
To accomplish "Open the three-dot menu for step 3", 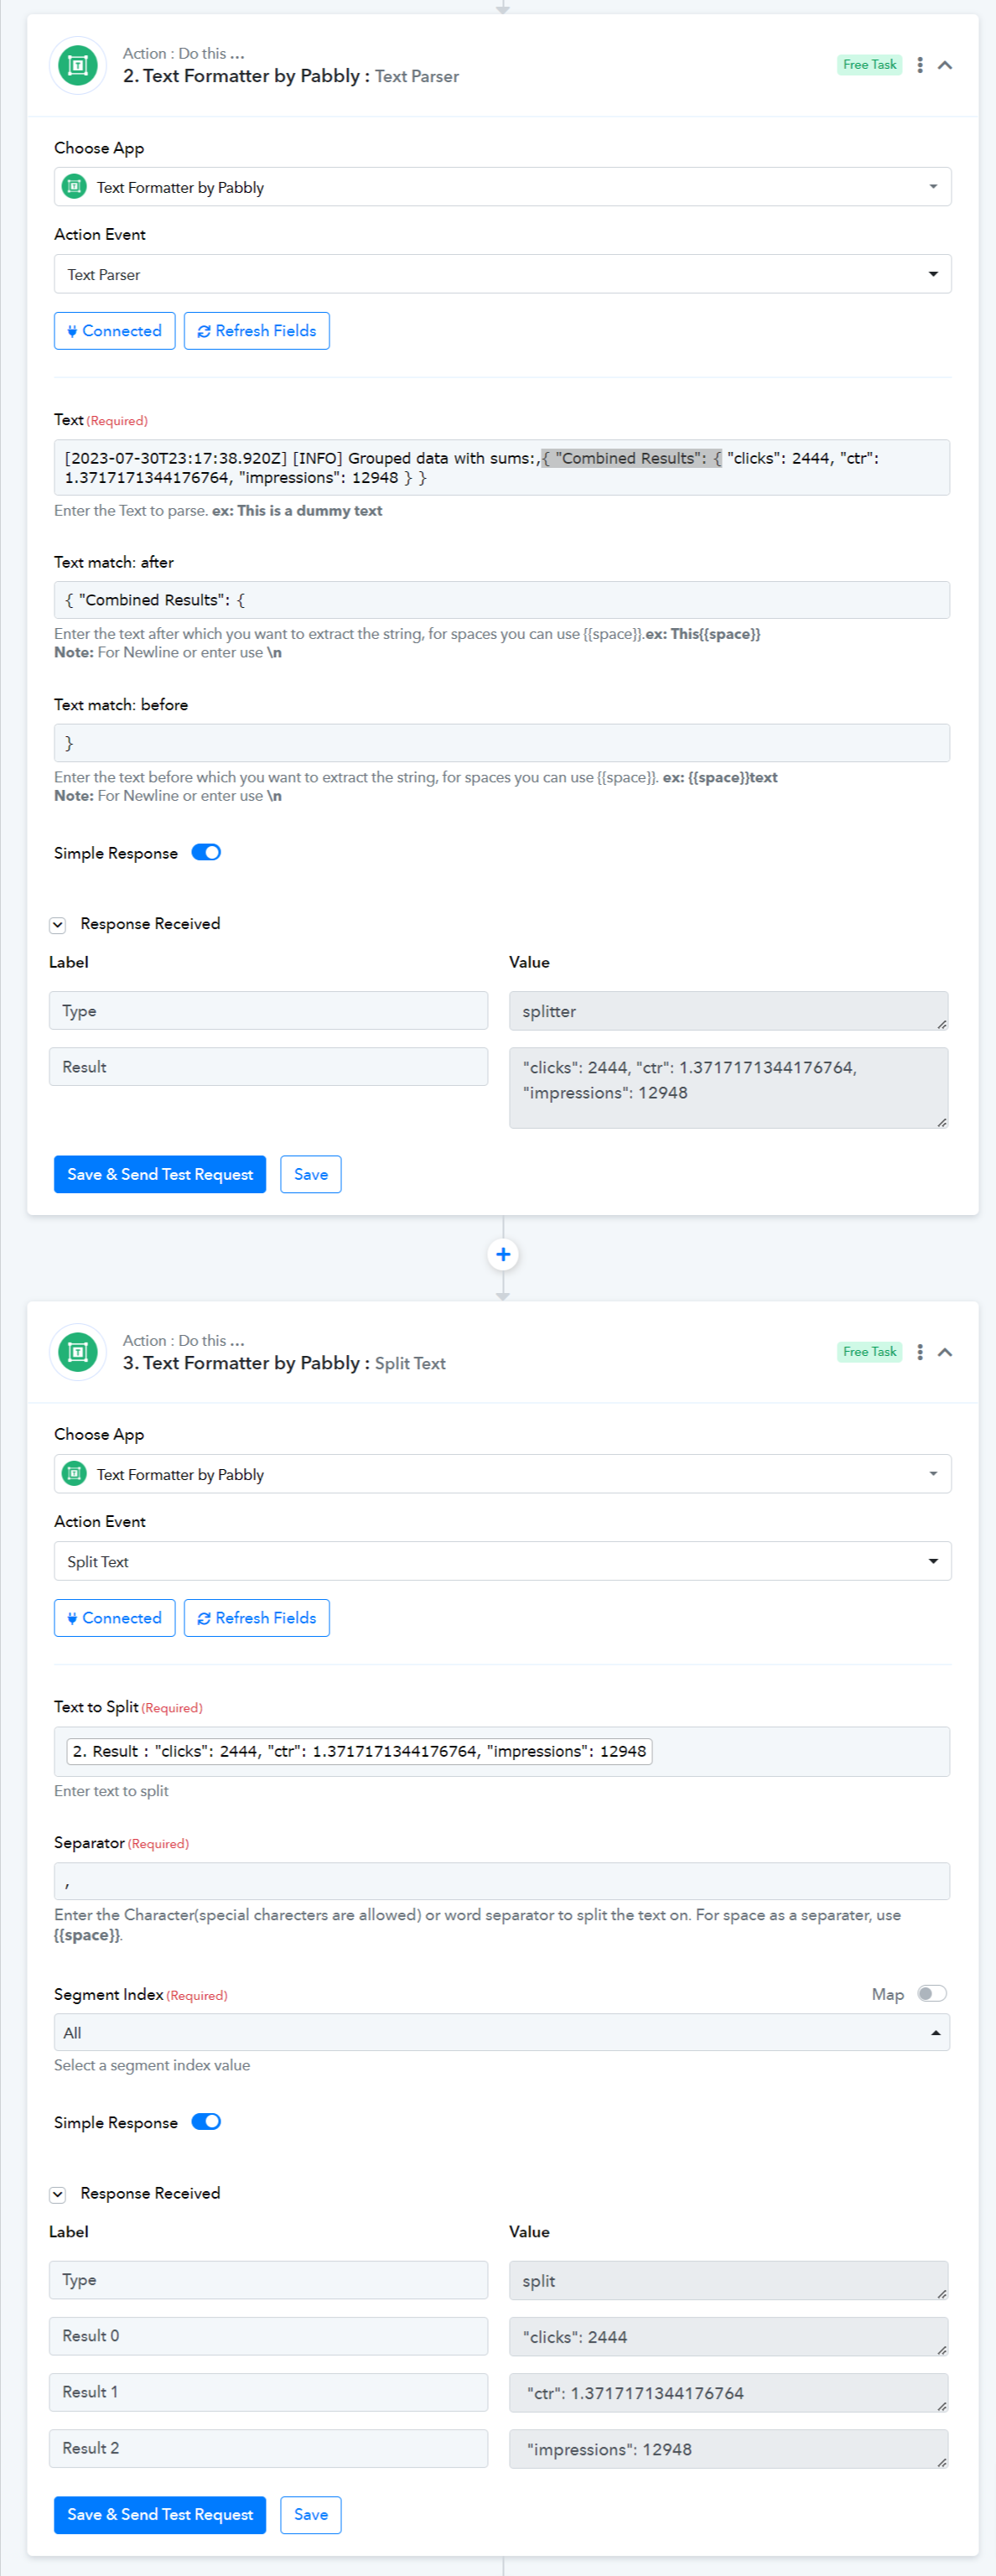I will tap(920, 1352).
